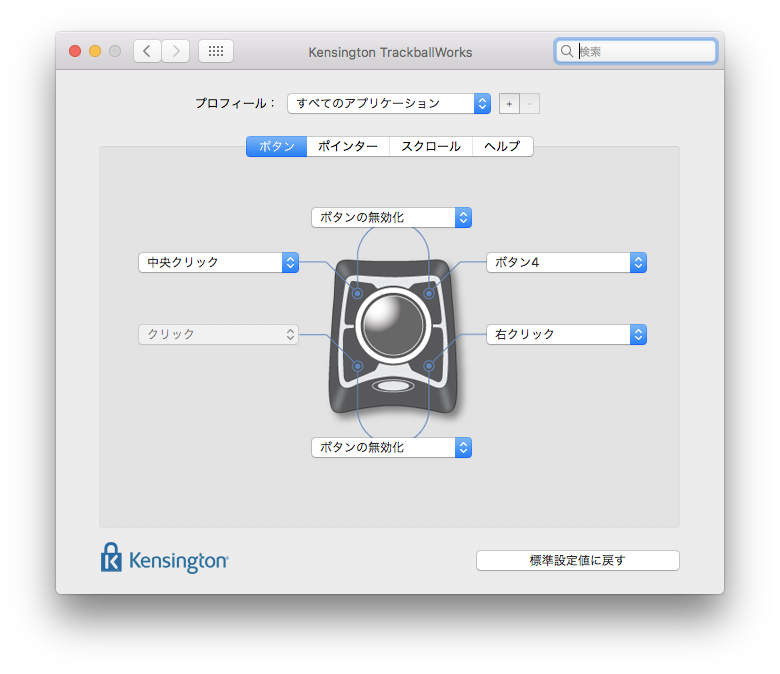The width and height of the screenshot is (780, 674).
Task: Click the Kensington TrackballWorks window title
Action: tap(390, 52)
